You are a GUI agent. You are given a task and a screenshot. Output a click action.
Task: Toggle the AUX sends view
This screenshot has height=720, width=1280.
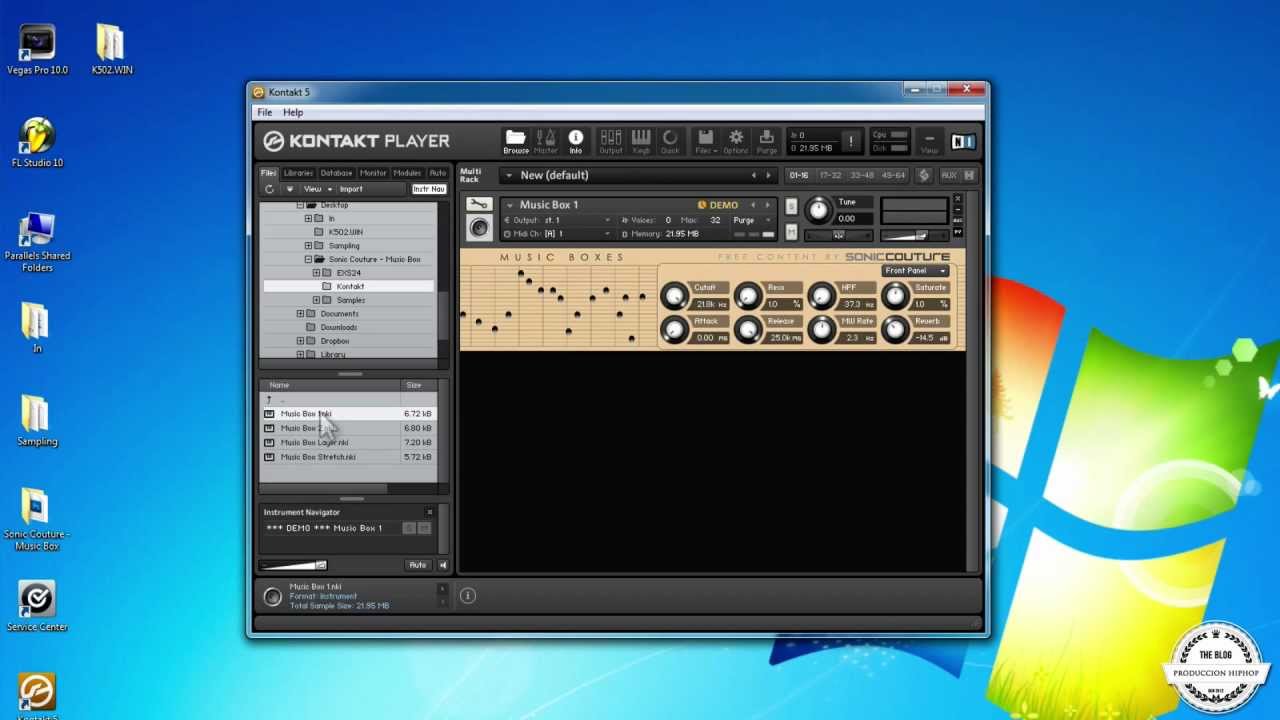tap(949, 175)
